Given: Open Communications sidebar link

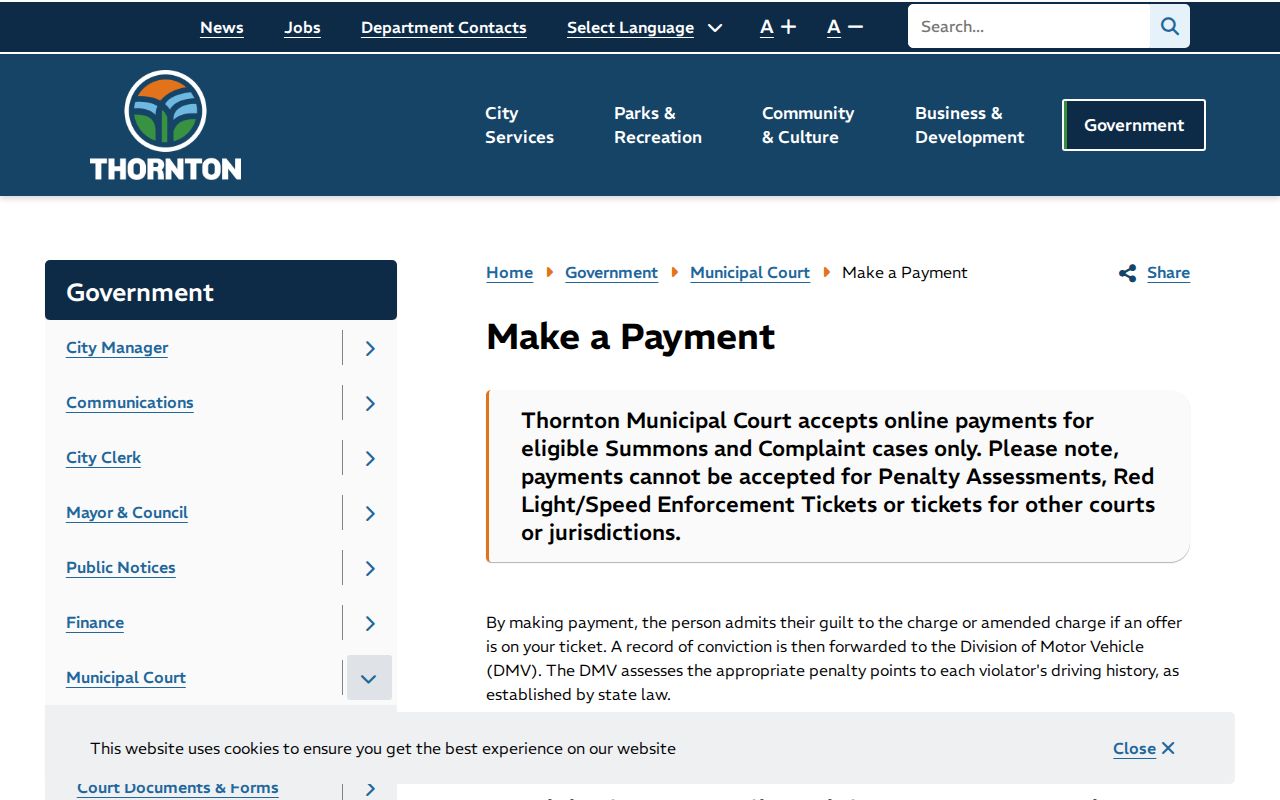Looking at the screenshot, I should coord(130,403).
